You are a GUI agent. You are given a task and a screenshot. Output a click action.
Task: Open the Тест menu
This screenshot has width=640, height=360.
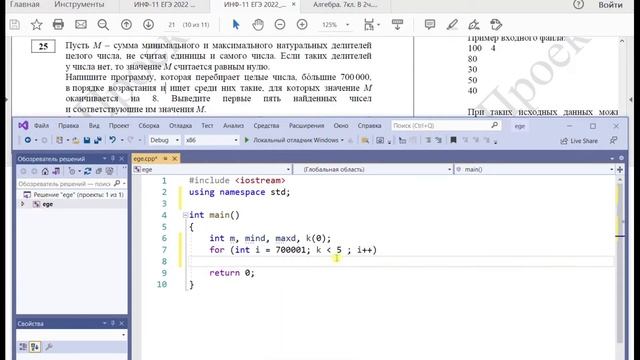pos(207,126)
